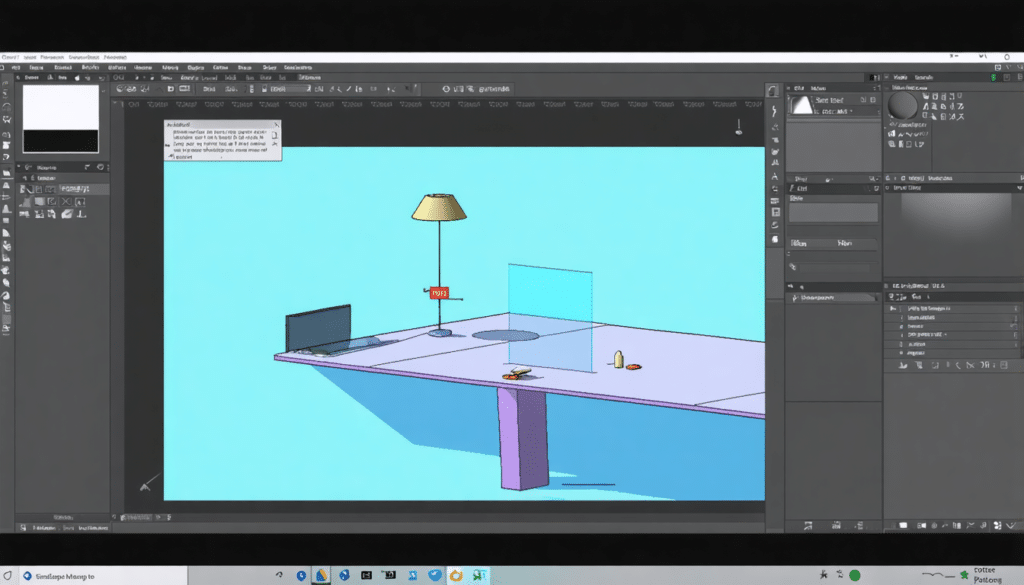Click the black and white preview thumbnail
Image resolution: width=1024 pixels, height=585 pixels.
pyautogui.click(x=61, y=119)
